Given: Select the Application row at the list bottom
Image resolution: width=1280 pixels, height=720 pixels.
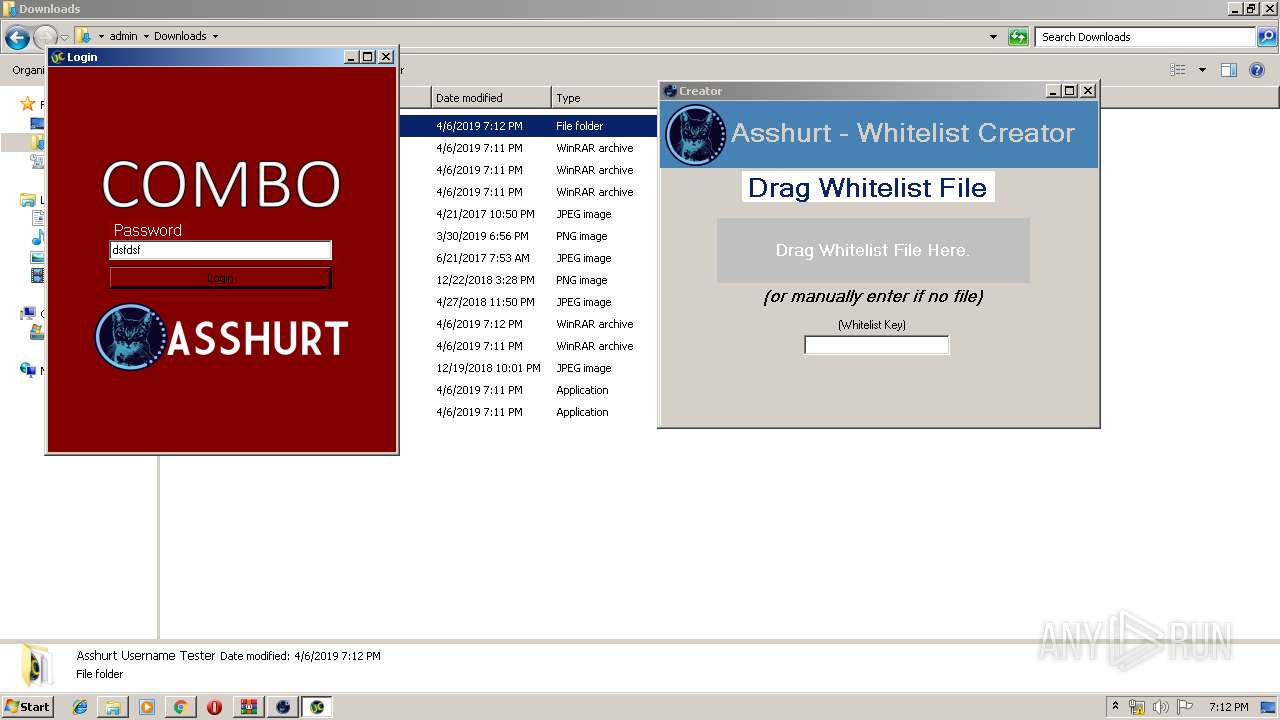Looking at the screenshot, I should (528, 412).
